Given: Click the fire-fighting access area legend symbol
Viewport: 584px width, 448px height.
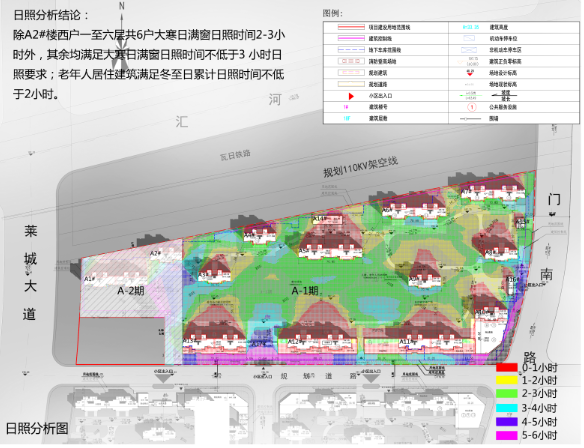Looking at the screenshot, I should click(x=351, y=61).
